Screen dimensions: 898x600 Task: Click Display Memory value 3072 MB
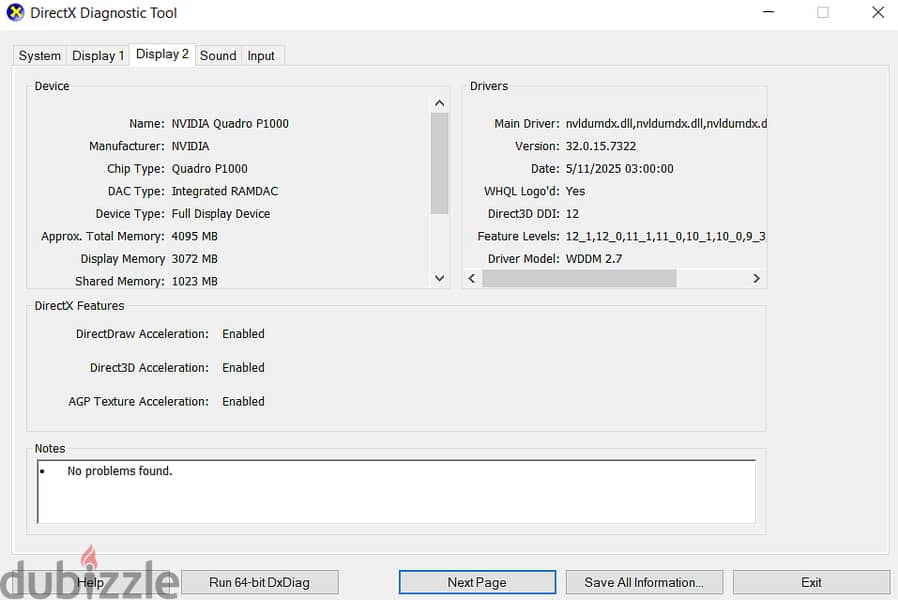tap(195, 259)
